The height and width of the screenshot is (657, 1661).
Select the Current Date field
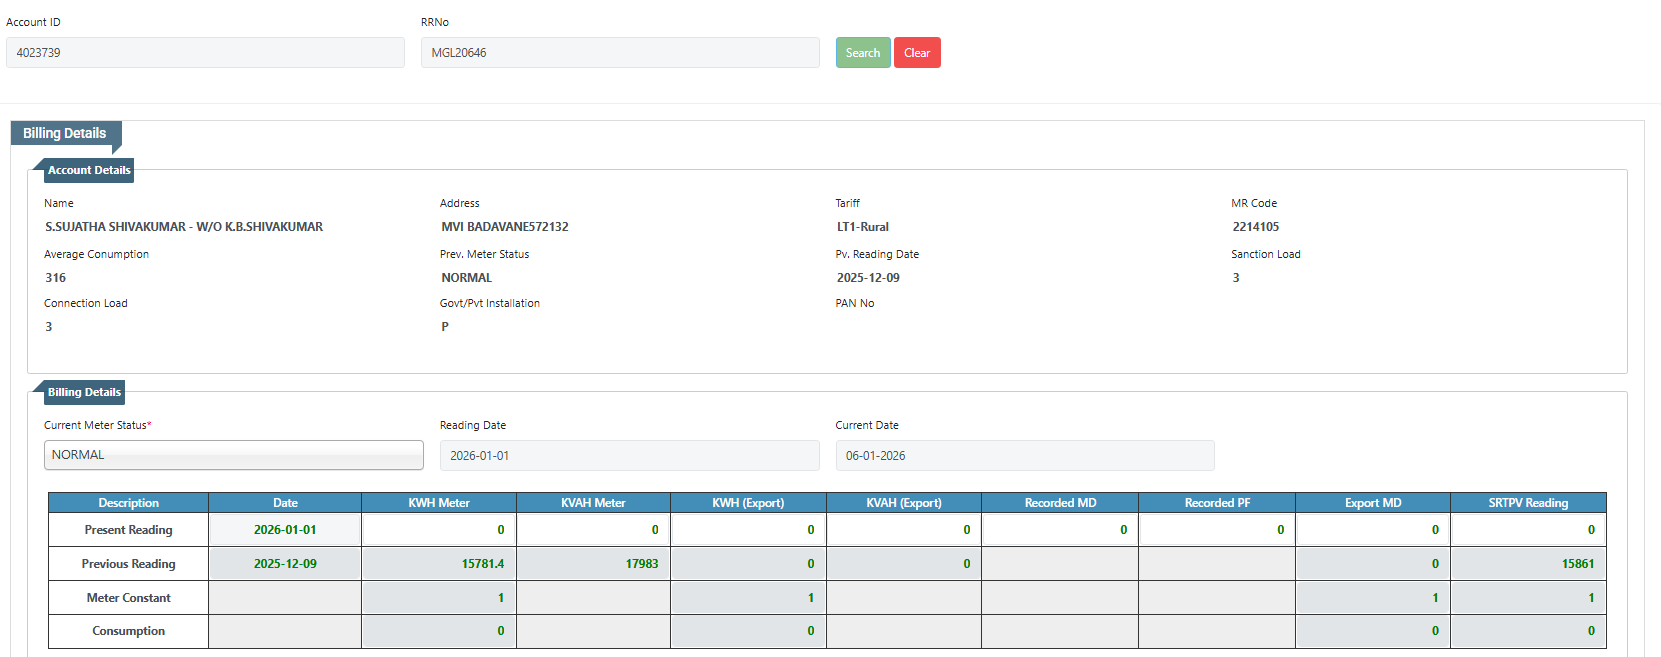(1024, 456)
